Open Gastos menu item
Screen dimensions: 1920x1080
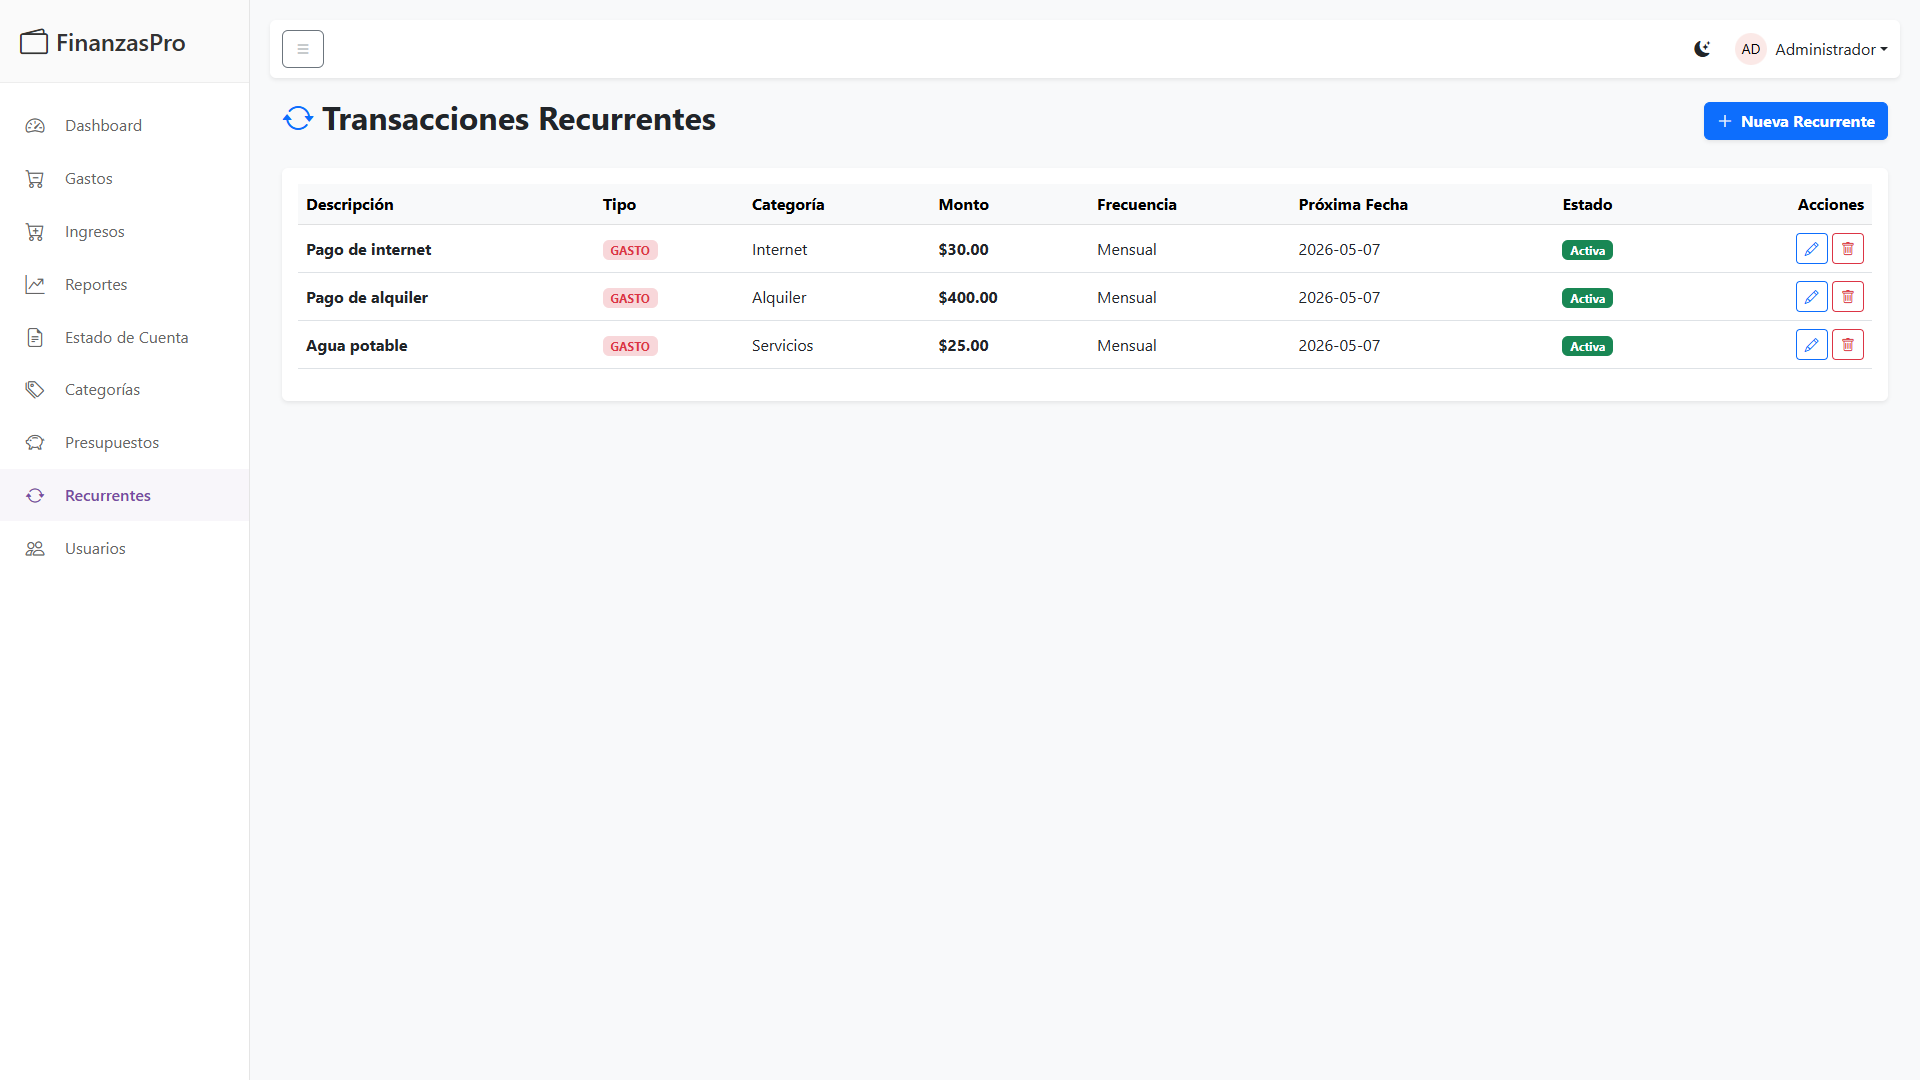point(124,179)
